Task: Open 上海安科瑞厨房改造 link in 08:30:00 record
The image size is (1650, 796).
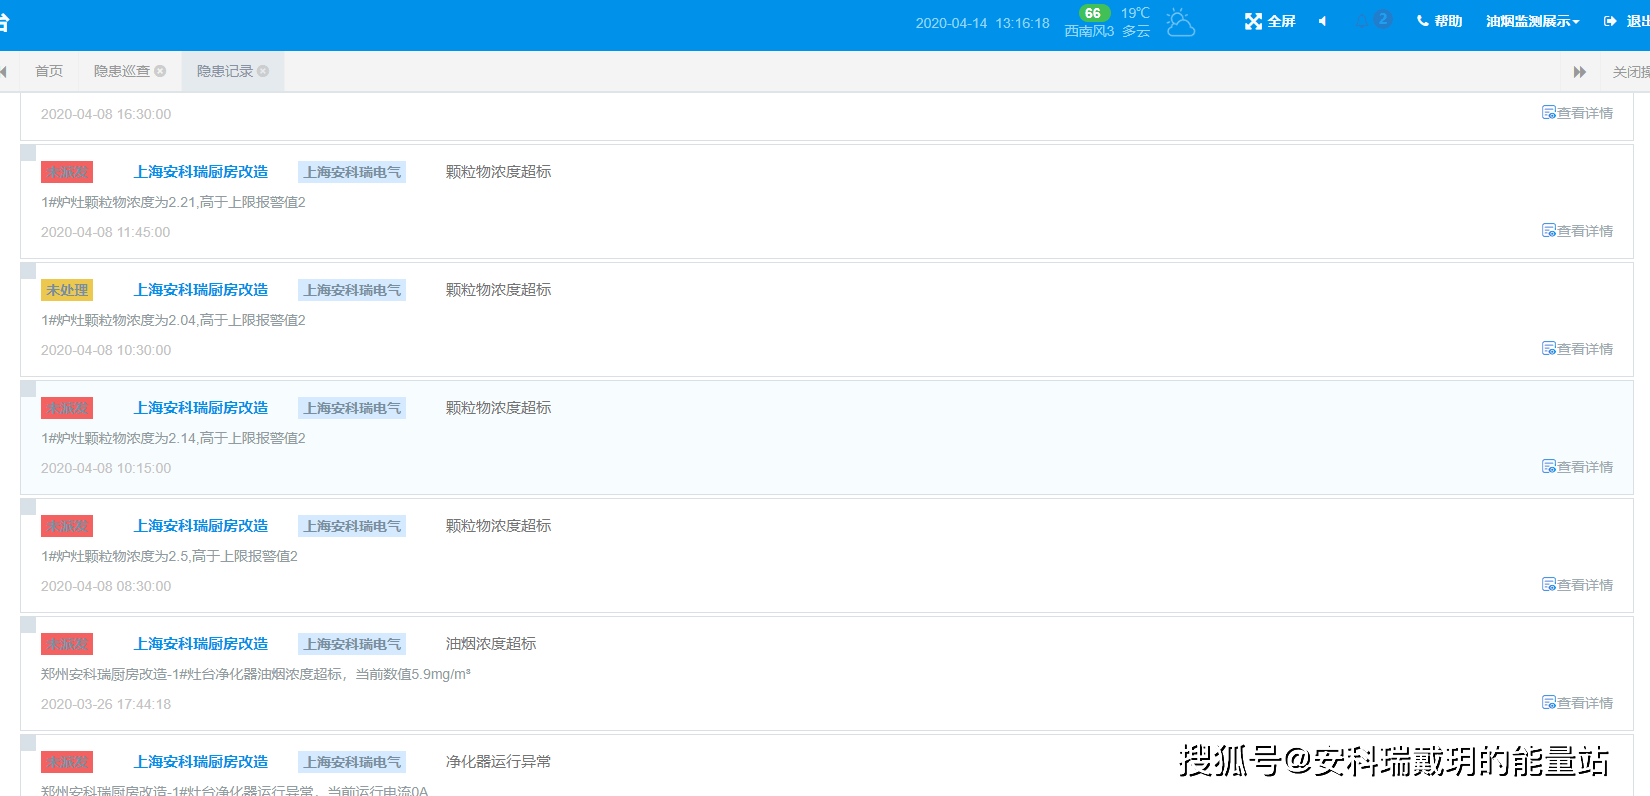Action: (x=201, y=526)
